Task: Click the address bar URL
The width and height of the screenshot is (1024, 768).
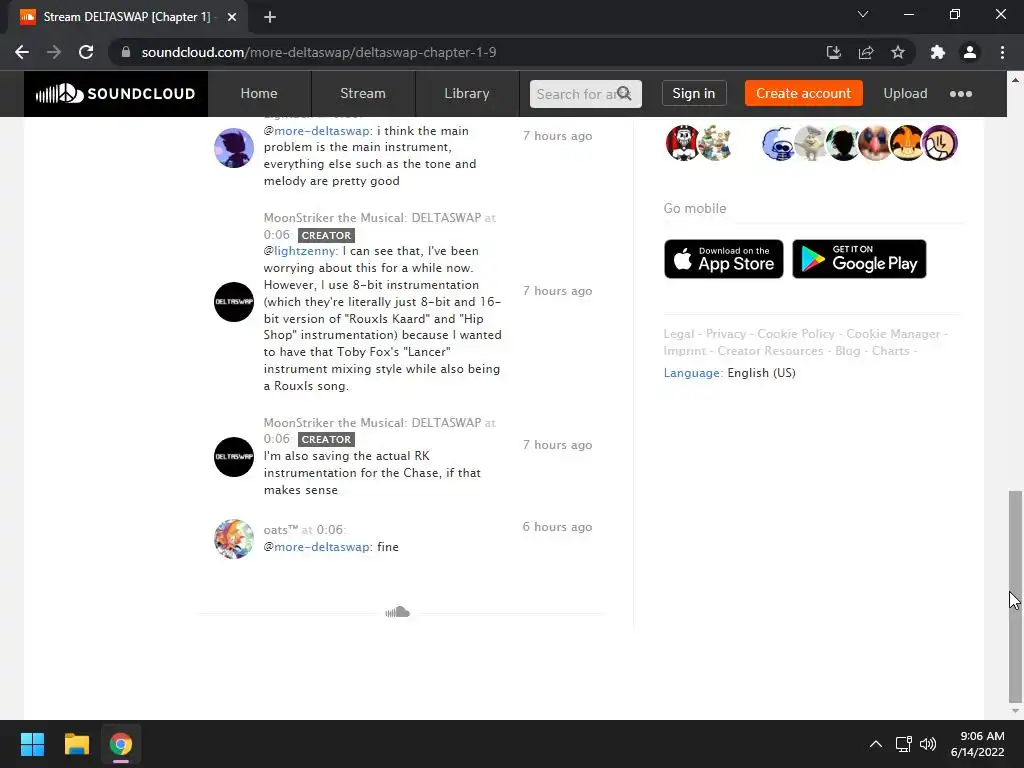Action: 319,52
